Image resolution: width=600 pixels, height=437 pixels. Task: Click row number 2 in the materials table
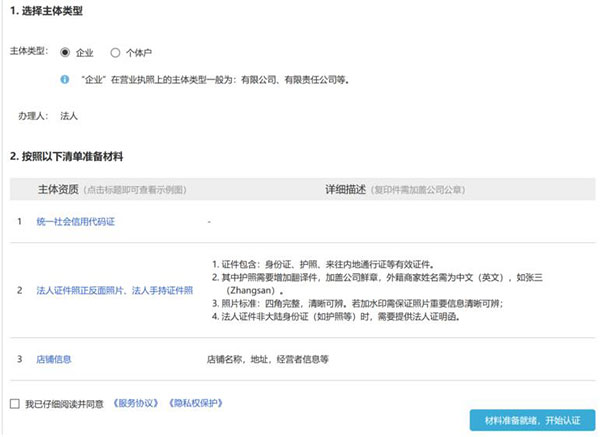click(19, 290)
